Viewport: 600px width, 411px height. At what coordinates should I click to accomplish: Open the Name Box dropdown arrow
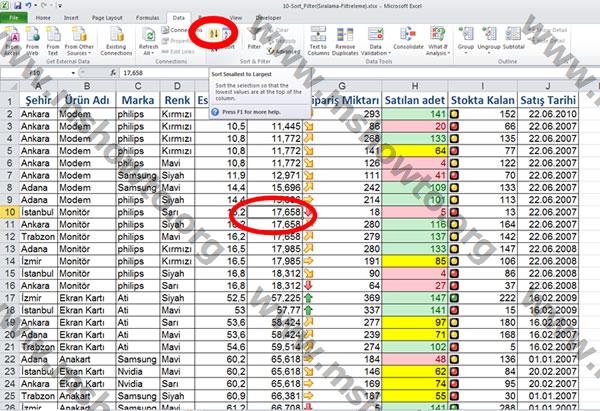pyautogui.click(x=73, y=72)
